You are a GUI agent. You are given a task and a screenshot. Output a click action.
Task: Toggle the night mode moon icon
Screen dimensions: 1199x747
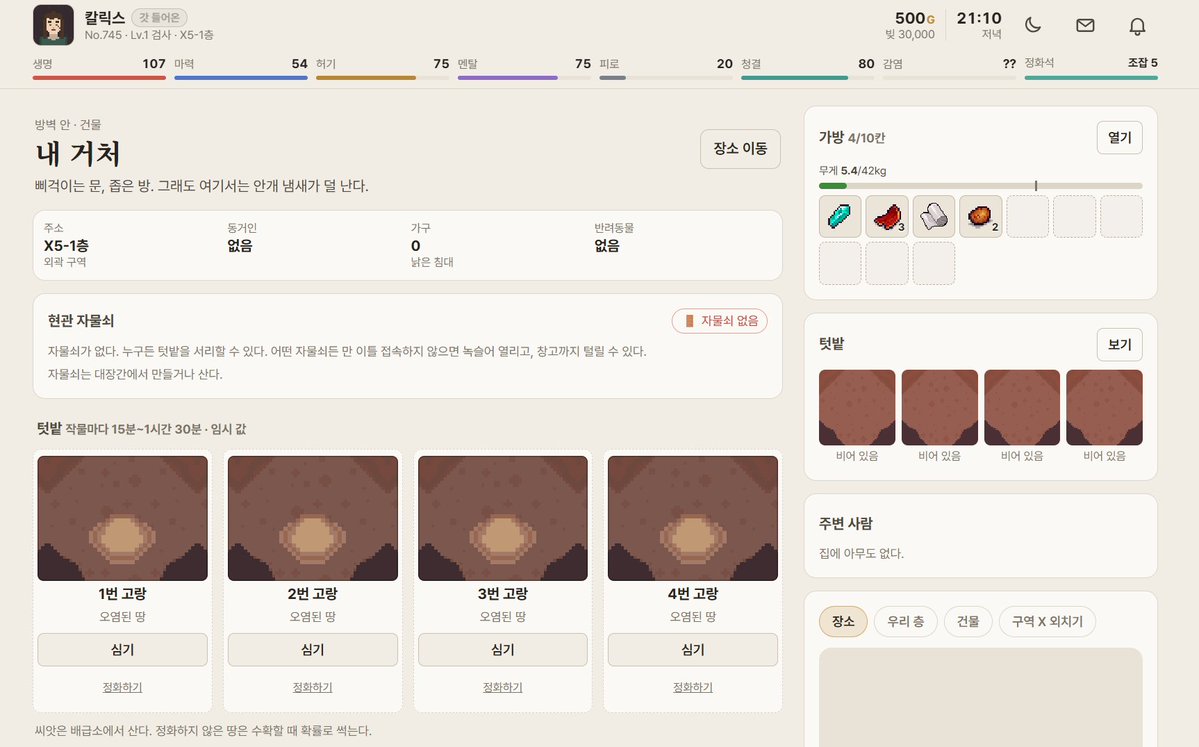1033,25
